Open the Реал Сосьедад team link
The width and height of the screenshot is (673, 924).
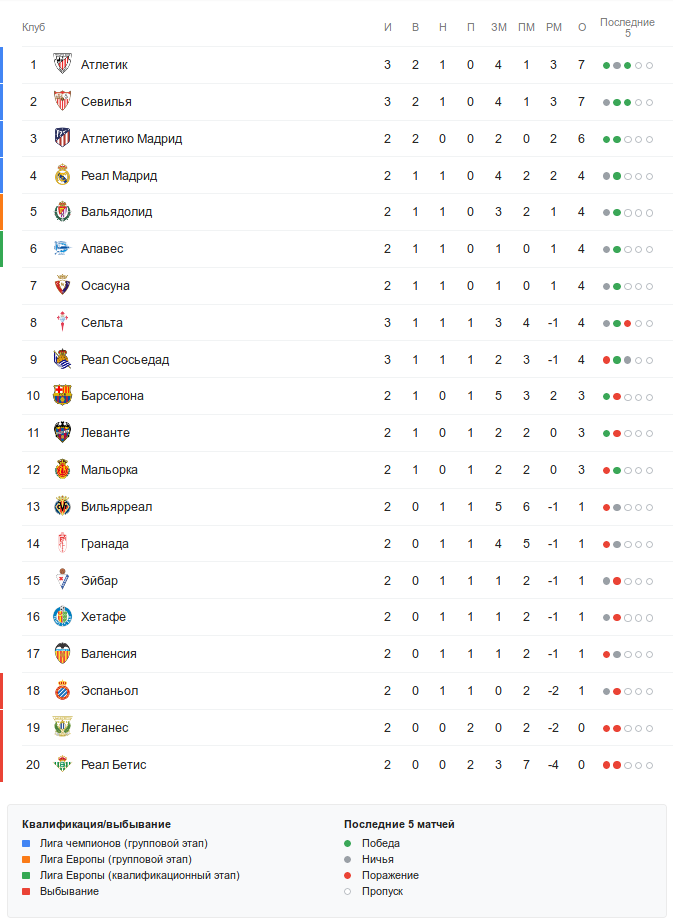pos(125,360)
